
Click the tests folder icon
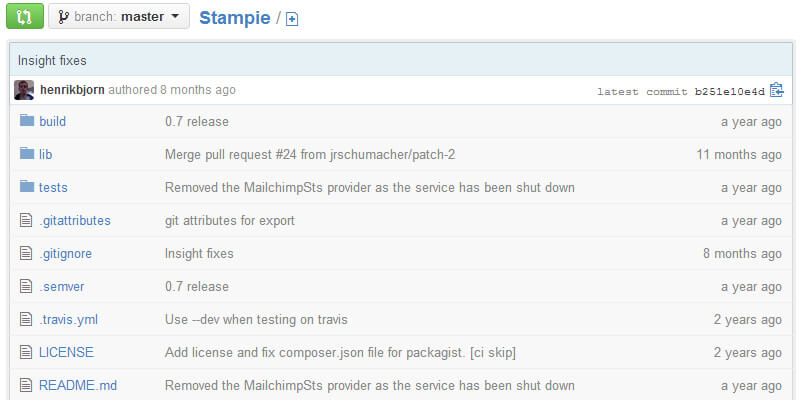(26, 187)
